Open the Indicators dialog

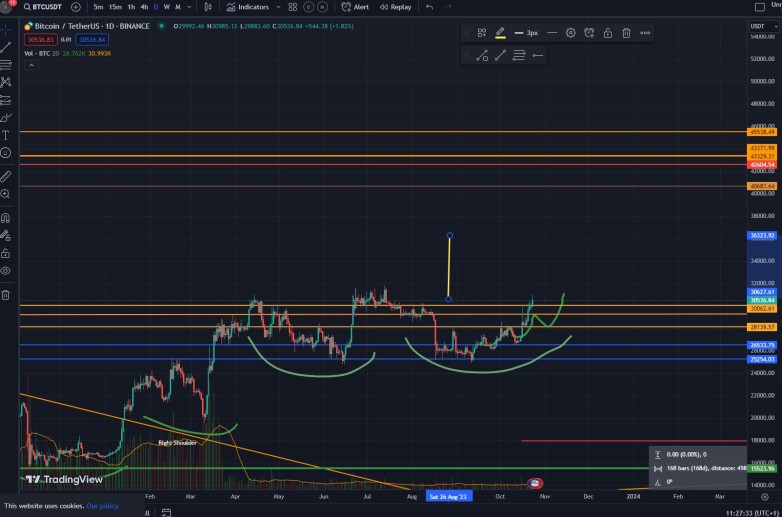pos(248,7)
